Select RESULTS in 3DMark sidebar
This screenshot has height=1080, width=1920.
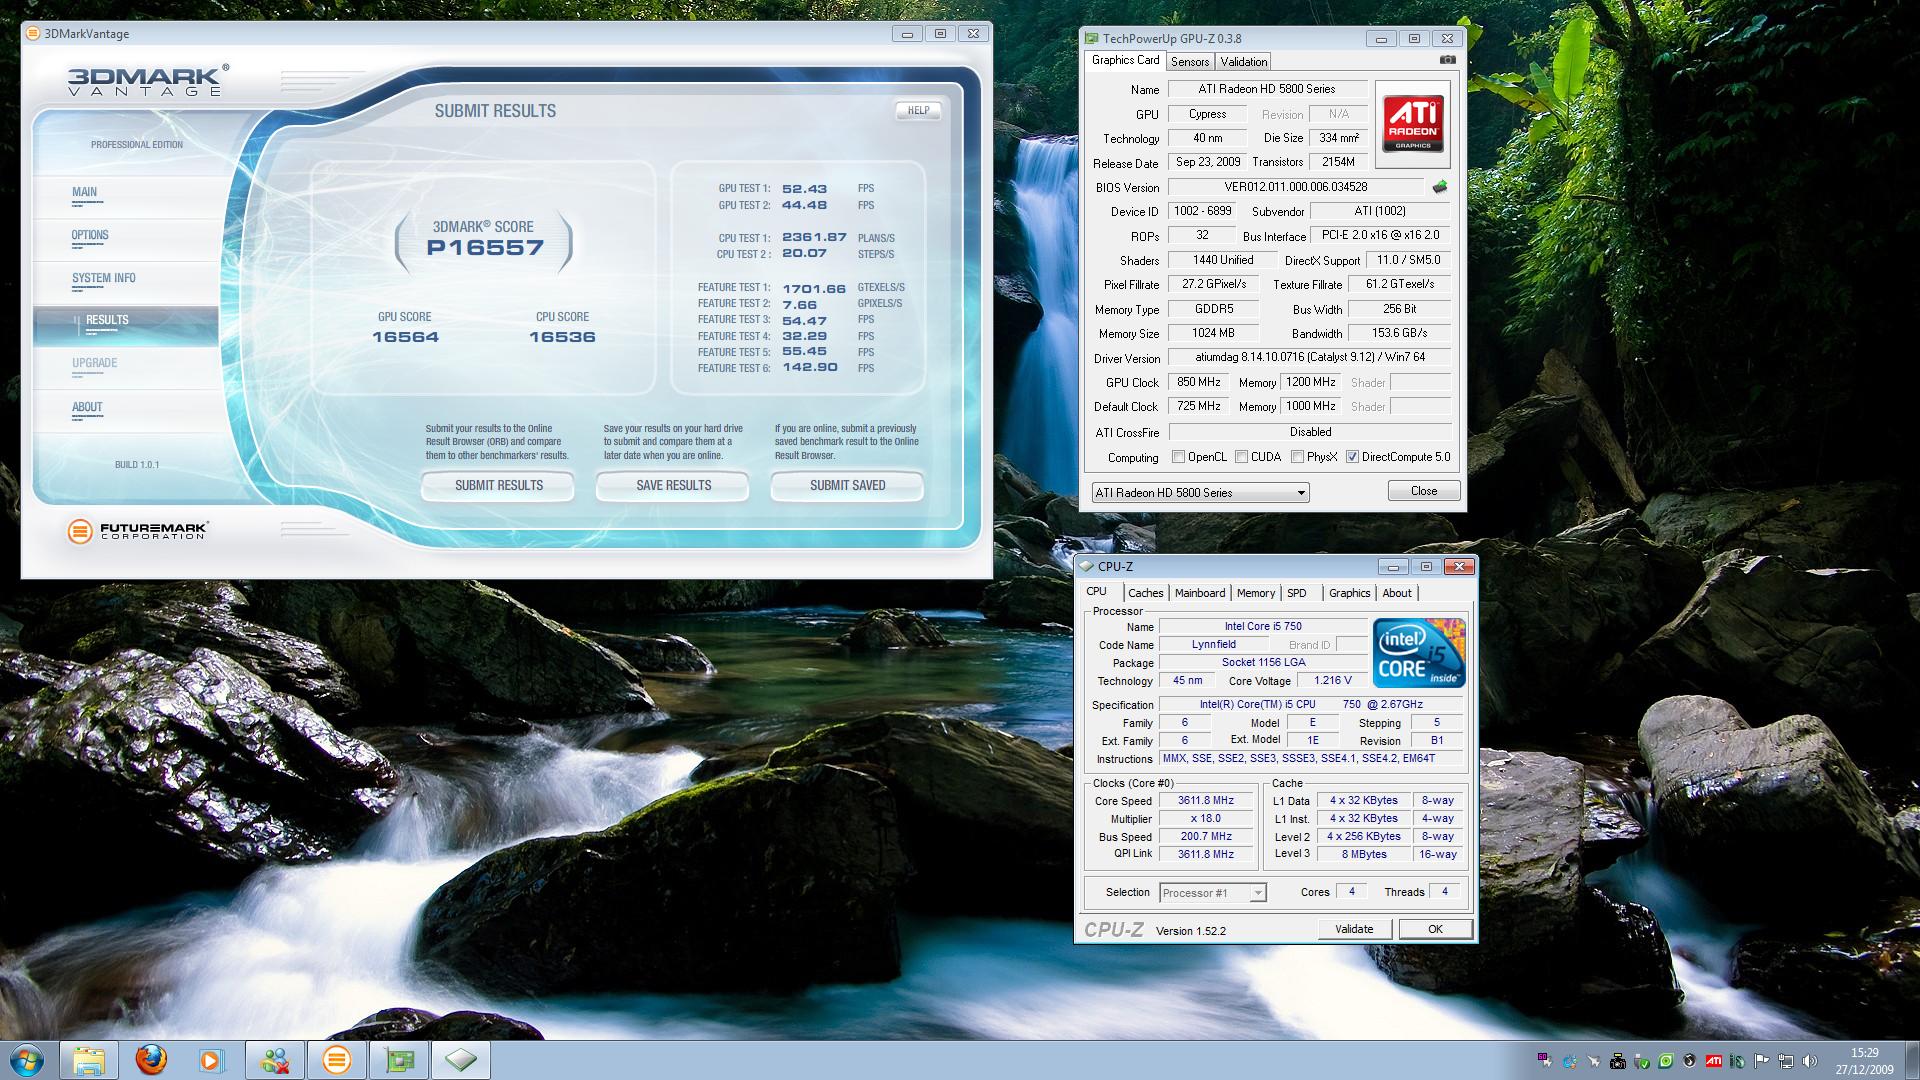[126, 326]
